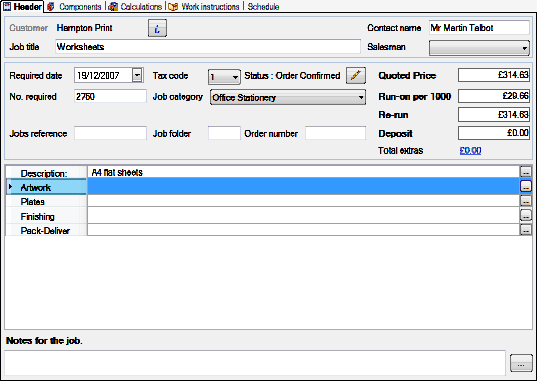Viewport: 537px width, 381px height.
Task: Click the Contact name field
Action: coord(479,28)
